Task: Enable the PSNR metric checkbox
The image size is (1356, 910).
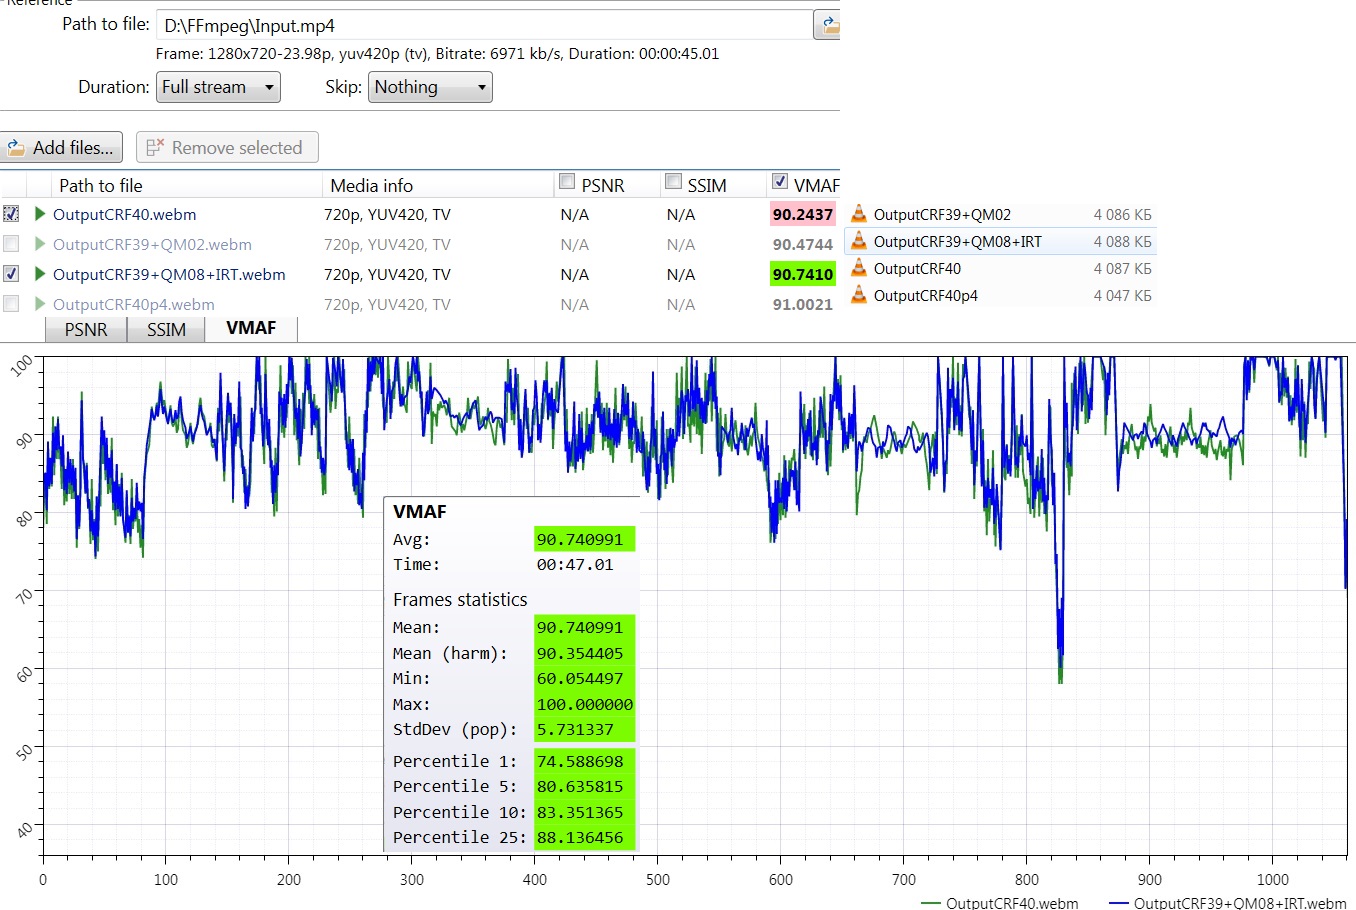Action: click(x=567, y=182)
